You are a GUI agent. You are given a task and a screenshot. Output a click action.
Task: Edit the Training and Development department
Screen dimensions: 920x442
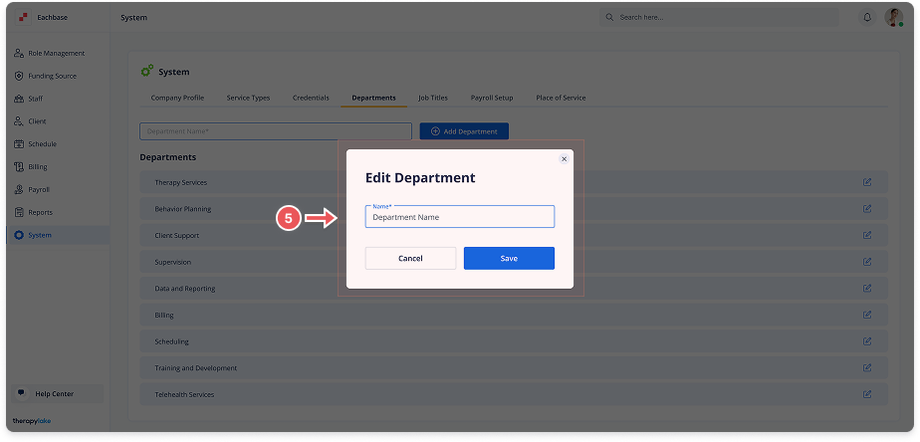[867, 368]
